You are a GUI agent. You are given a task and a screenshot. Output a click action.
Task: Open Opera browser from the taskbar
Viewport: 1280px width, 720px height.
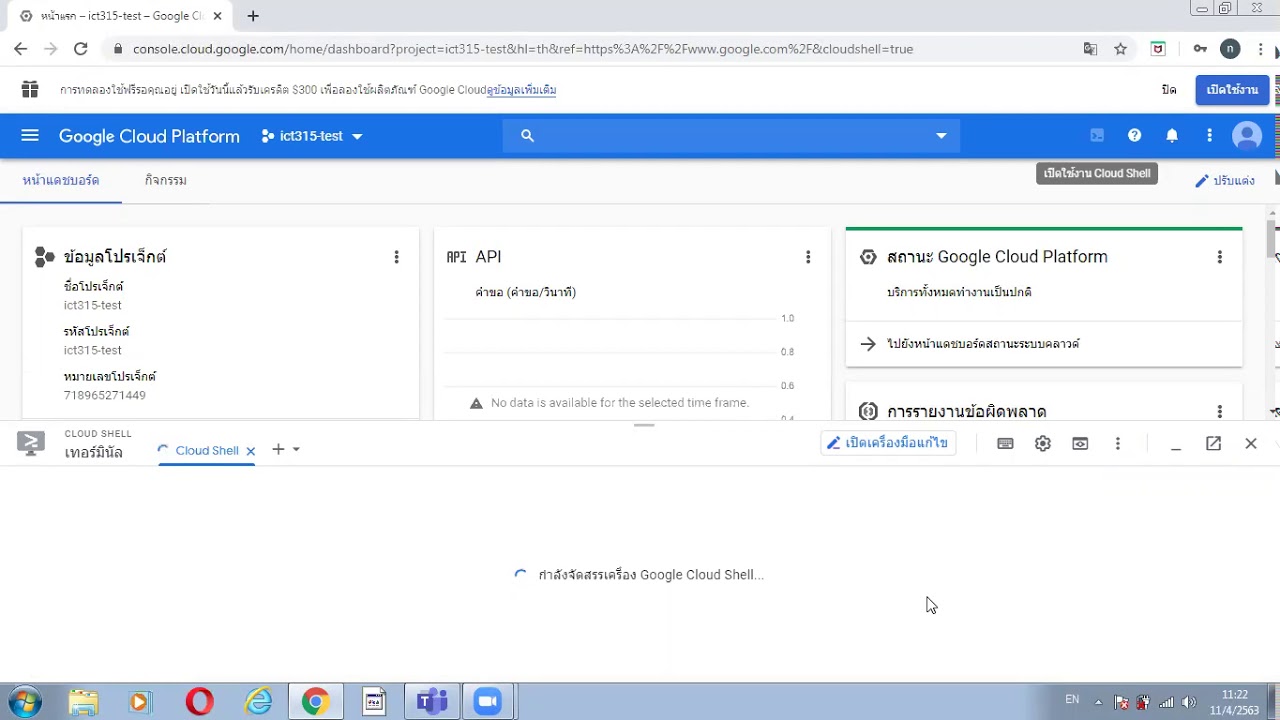pyautogui.click(x=199, y=702)
